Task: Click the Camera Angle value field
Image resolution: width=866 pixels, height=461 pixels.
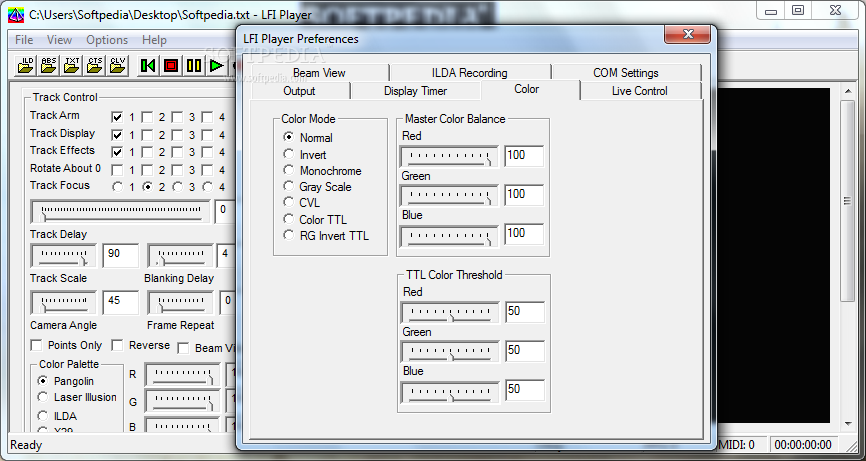Action: click(120, 302)
